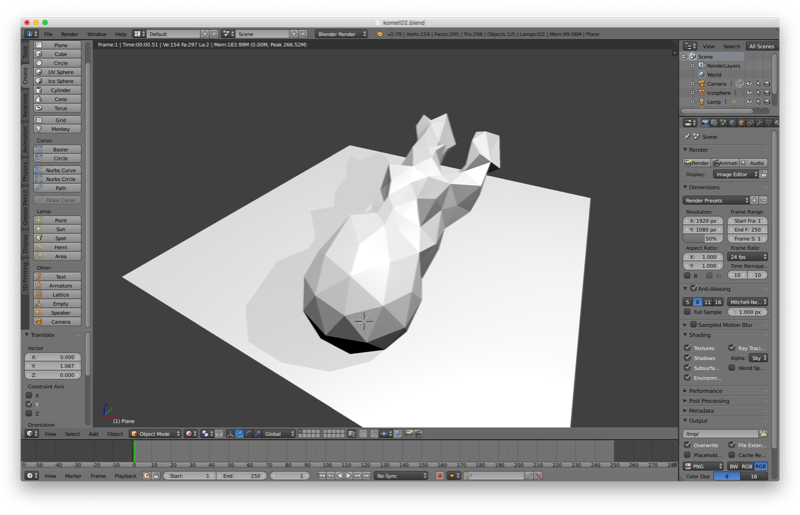Toggle visibility eye for the Camera object
Image resolution: width=800 pixels, height=515 pixels.
coord(748,84)
